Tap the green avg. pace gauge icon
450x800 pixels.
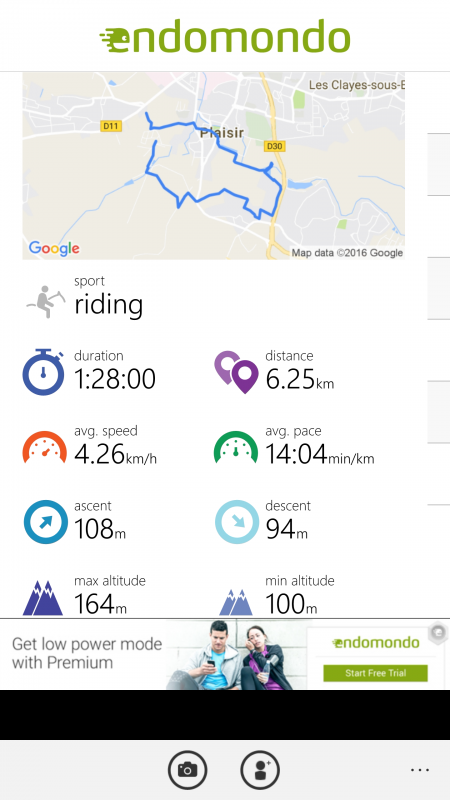tap(236, 448)
